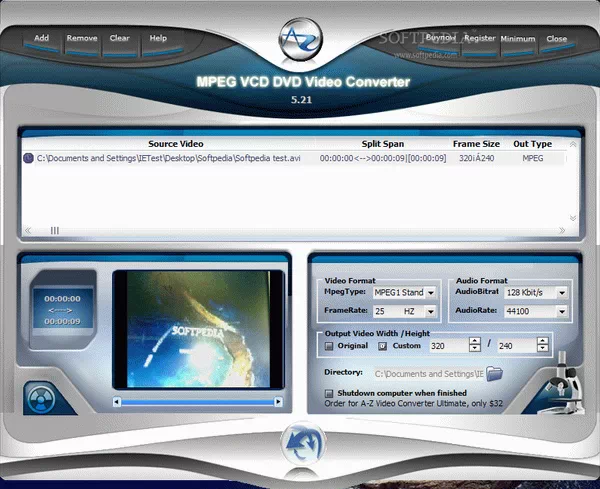Image resolution: width=600 pixels, height=489 pixels.
Task: Click the custom width 320 input field
Action: pos(440,346)
